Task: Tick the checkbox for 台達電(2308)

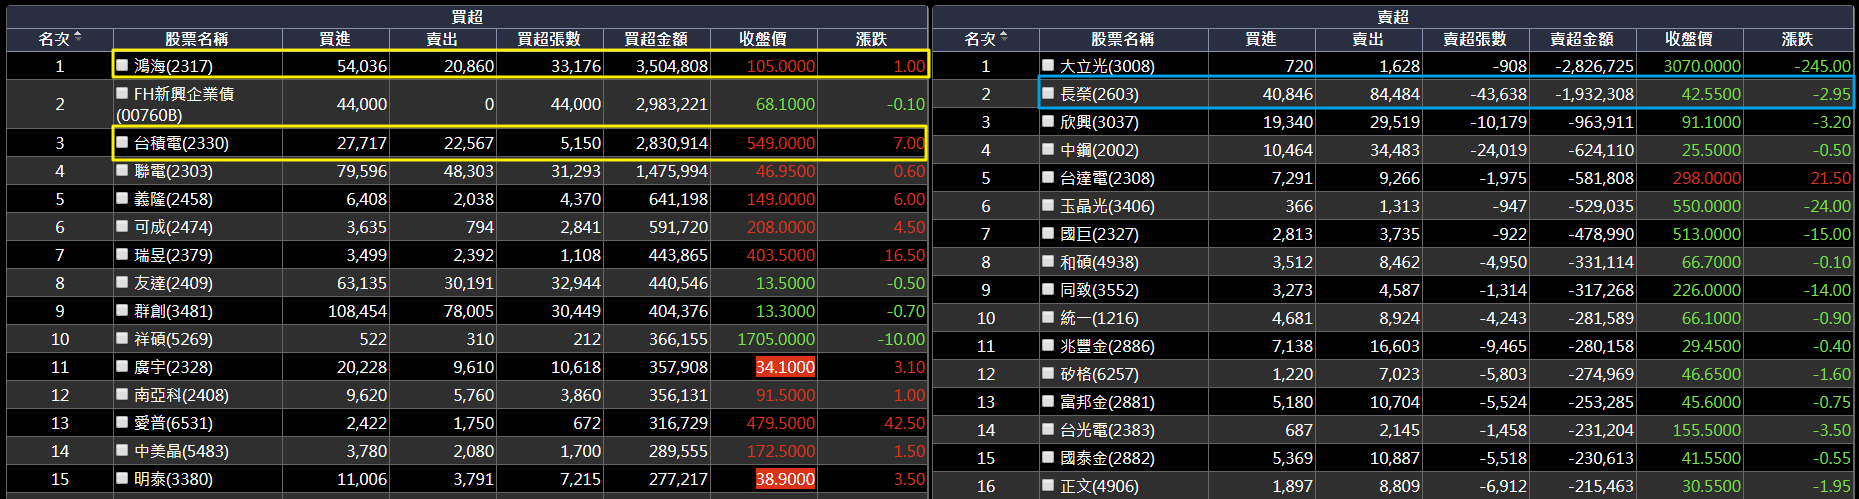Action: (x=1048, y=177)
